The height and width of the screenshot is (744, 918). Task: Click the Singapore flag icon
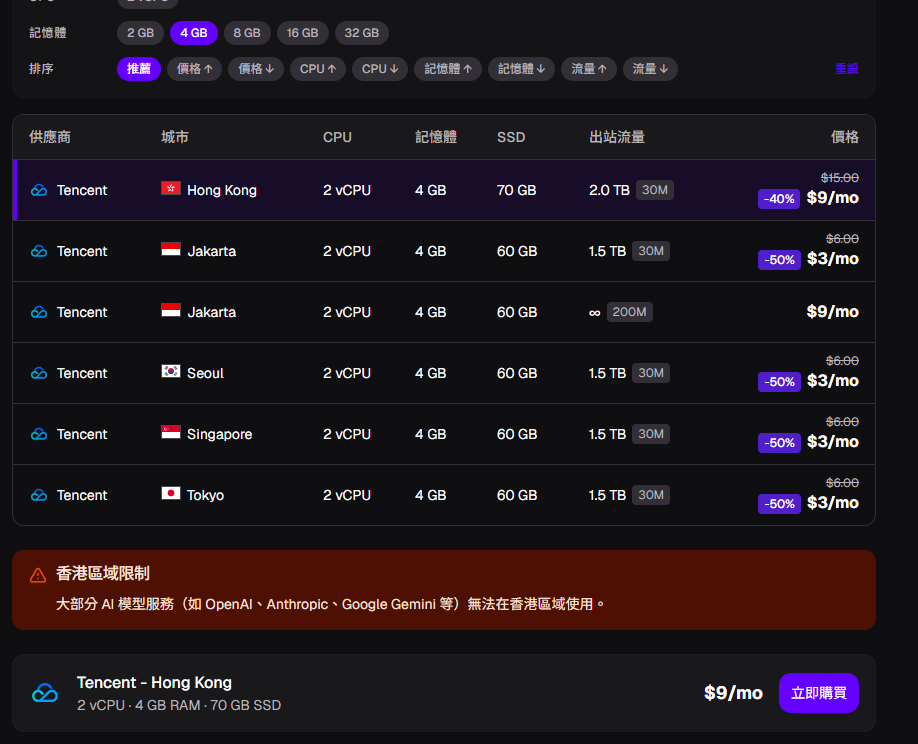(x=171, y=432)
